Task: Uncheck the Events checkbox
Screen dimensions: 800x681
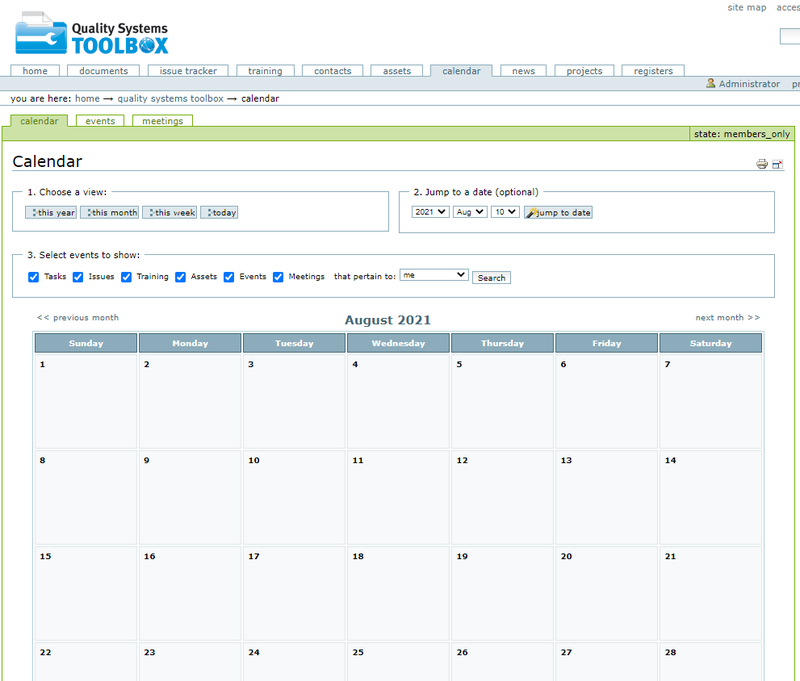Action: coord(229,277)
